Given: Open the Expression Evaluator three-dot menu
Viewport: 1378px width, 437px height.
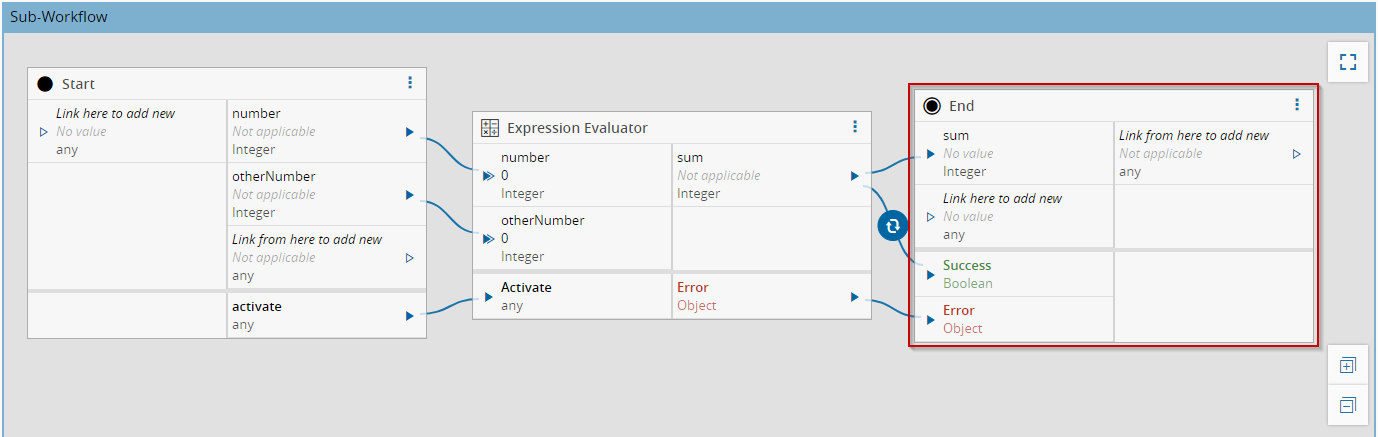Looking at the screenshot, I should [x=855, y=127].
